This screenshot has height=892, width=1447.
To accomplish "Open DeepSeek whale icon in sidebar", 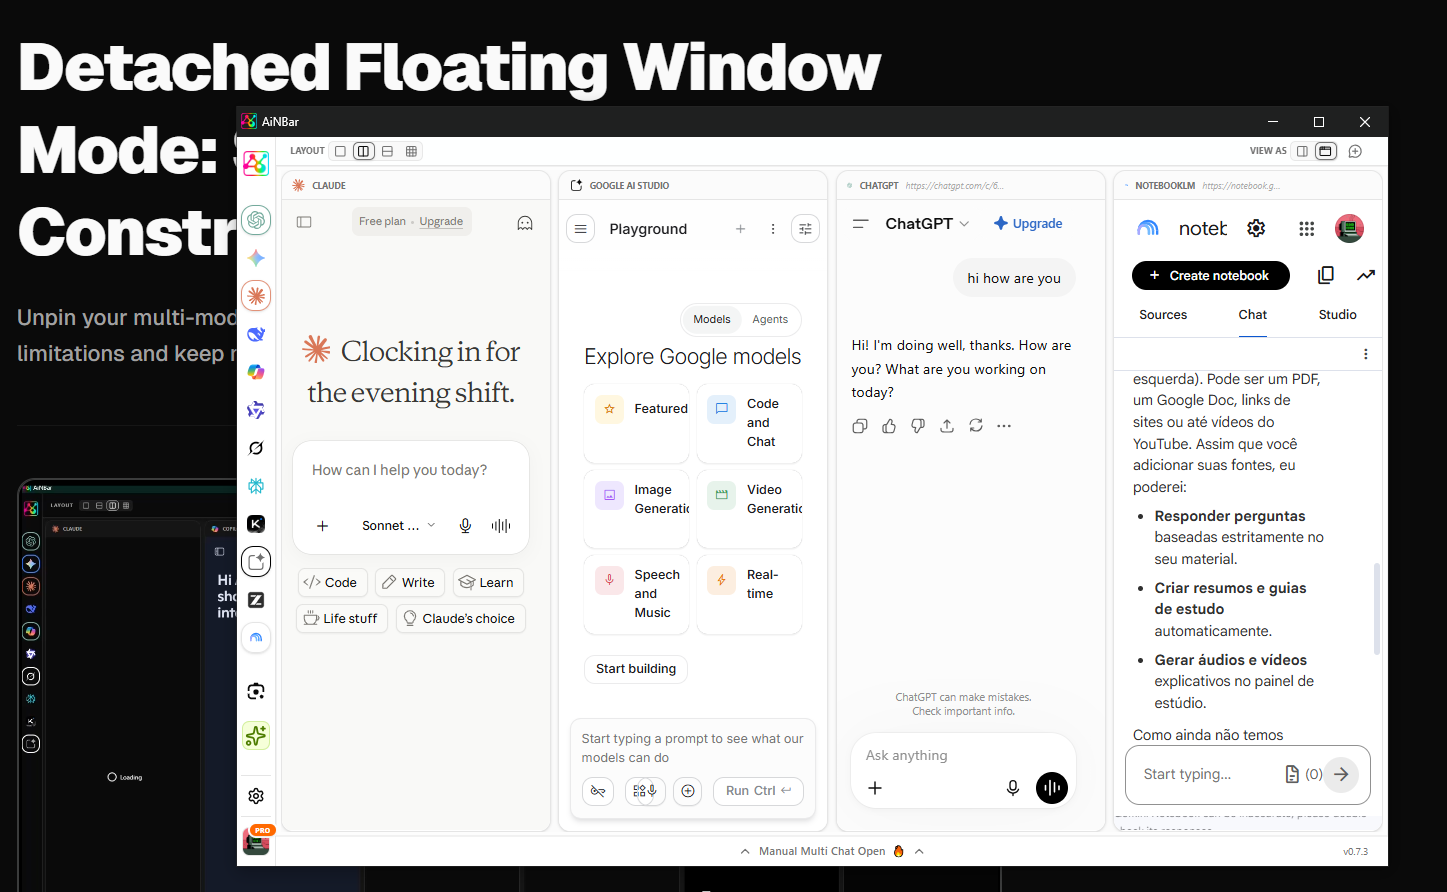I will 256,334.
